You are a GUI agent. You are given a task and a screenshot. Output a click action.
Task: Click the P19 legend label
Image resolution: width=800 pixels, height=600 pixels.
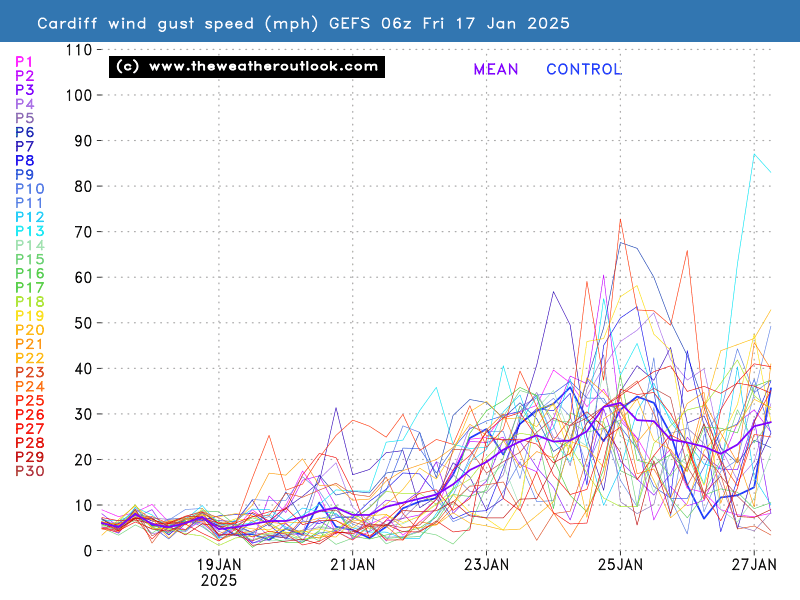point(30,316)
